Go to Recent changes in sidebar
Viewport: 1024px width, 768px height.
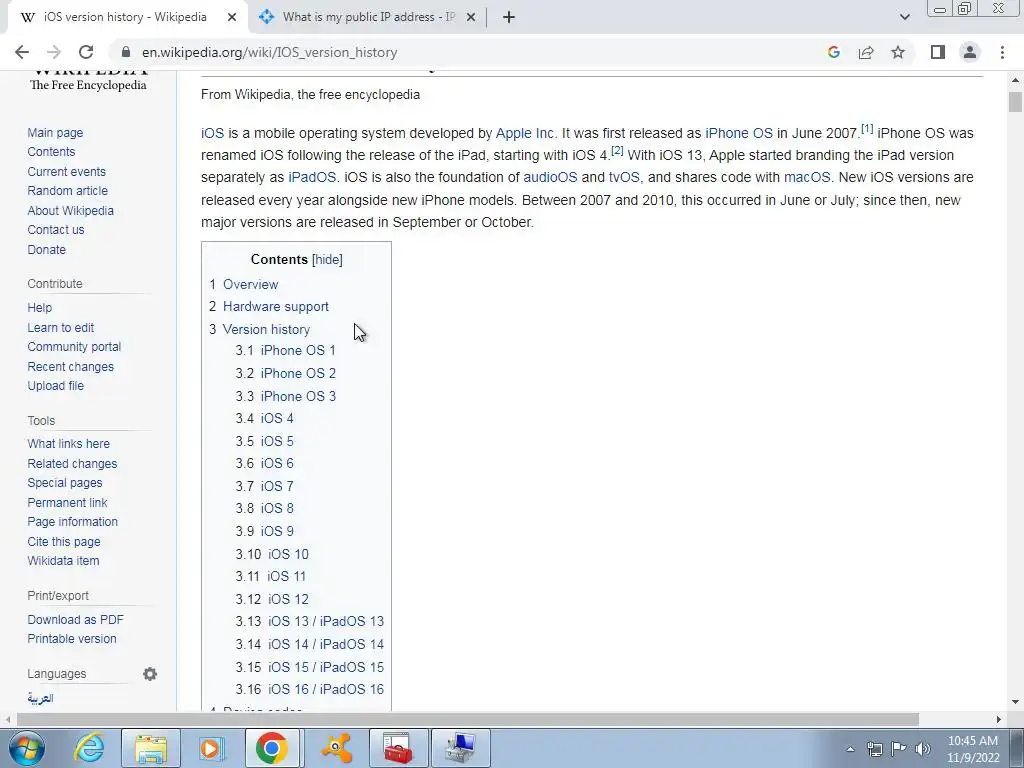tap(71, 366)
